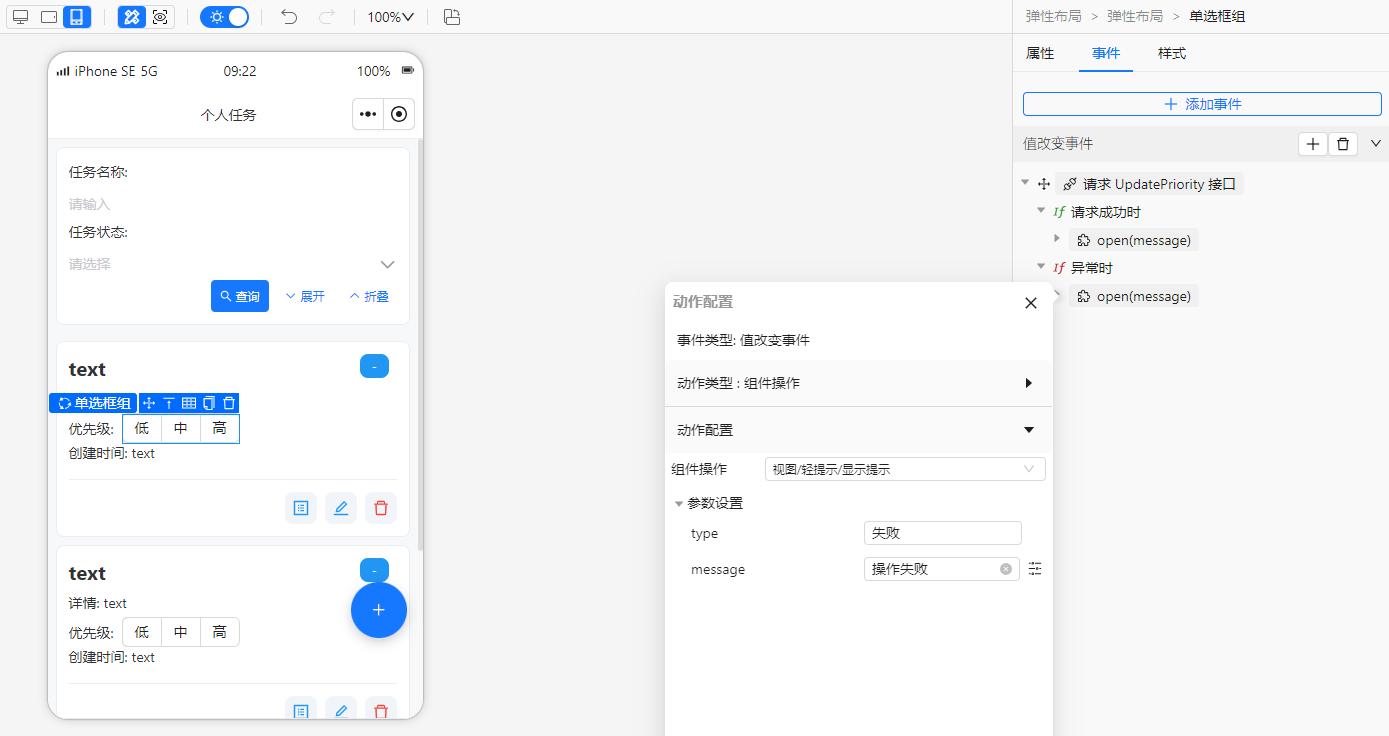Select 低 priority in the second card
This screenshot has width=1389, height=736.
(142, 632)
